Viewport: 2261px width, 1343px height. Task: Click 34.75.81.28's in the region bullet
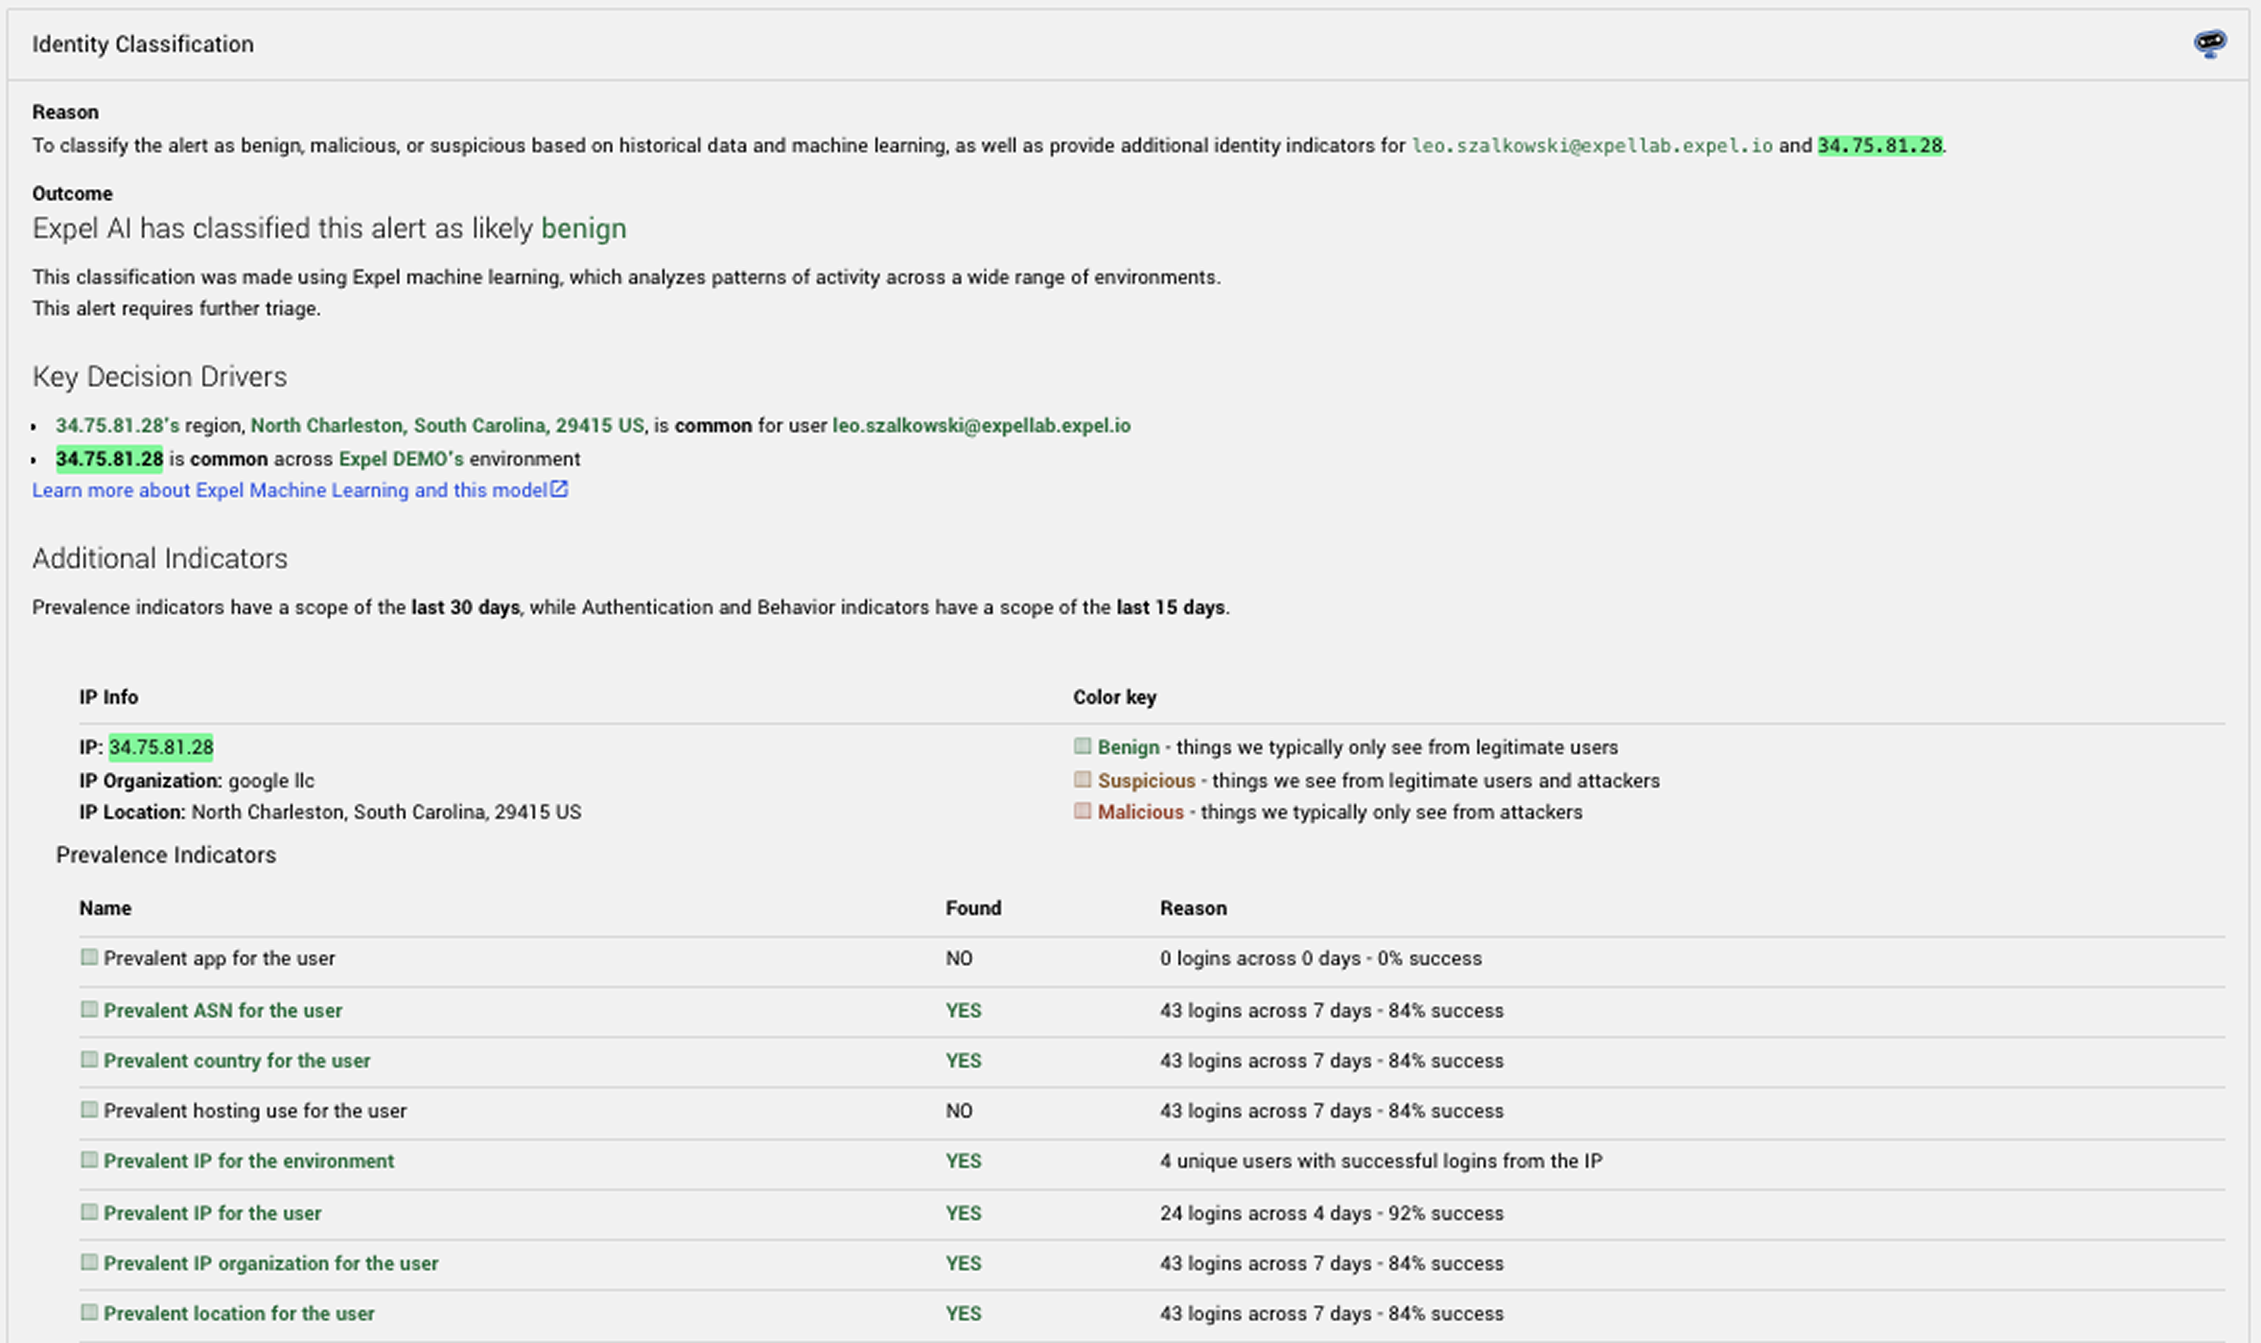pyautogui.click(x=118, y=426)
